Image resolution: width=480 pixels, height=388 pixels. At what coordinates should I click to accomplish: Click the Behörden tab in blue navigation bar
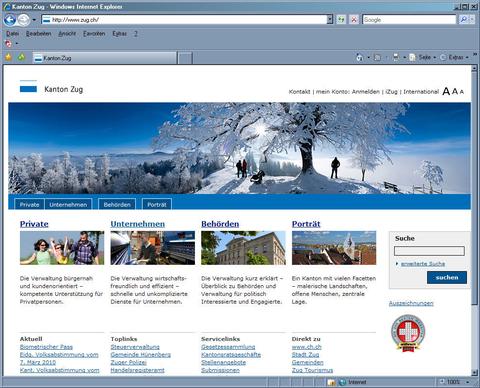pyautogui.click(x=117, y=204)
